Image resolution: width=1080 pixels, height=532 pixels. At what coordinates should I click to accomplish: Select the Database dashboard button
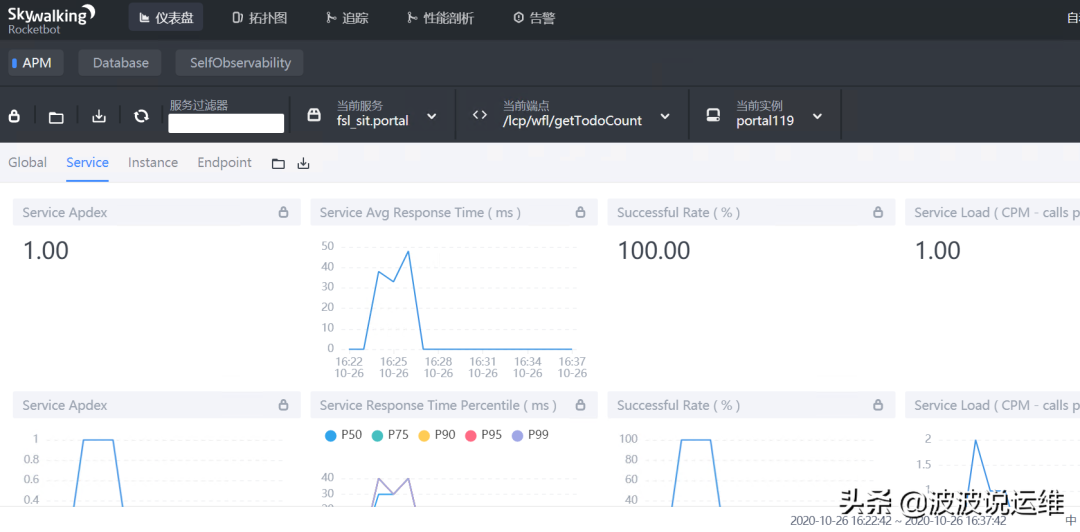pyautogui.click(x=121, y=63)
